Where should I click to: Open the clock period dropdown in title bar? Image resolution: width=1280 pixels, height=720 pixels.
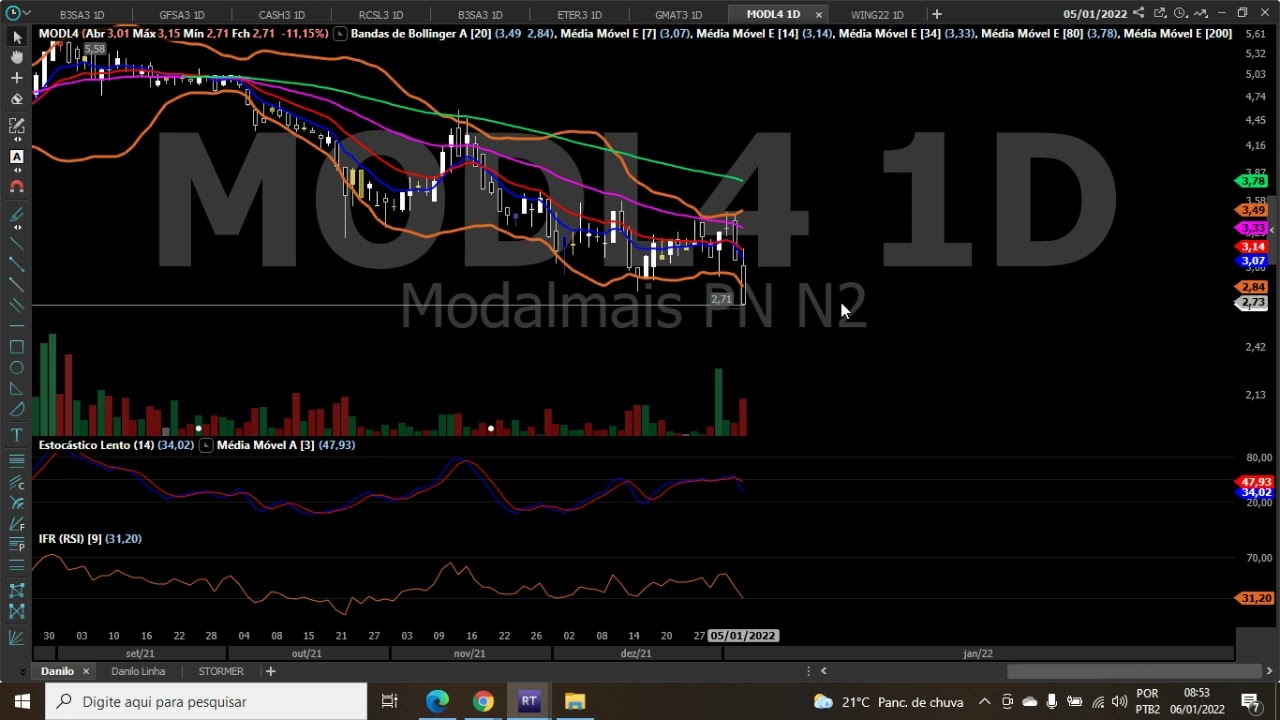[1183, 14]
